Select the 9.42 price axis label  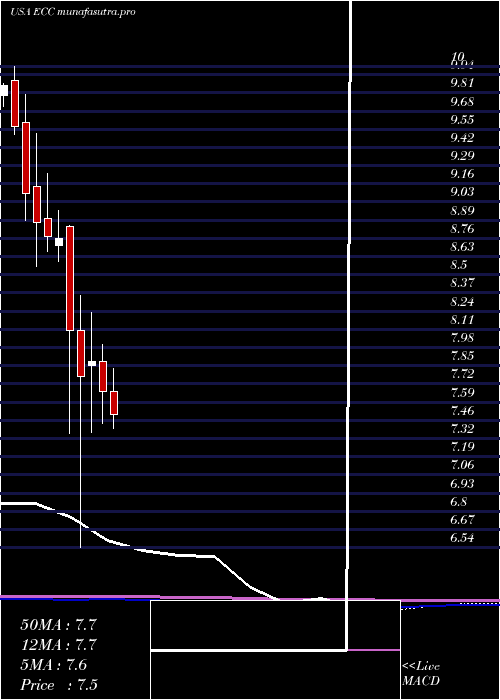click(462, 138)
